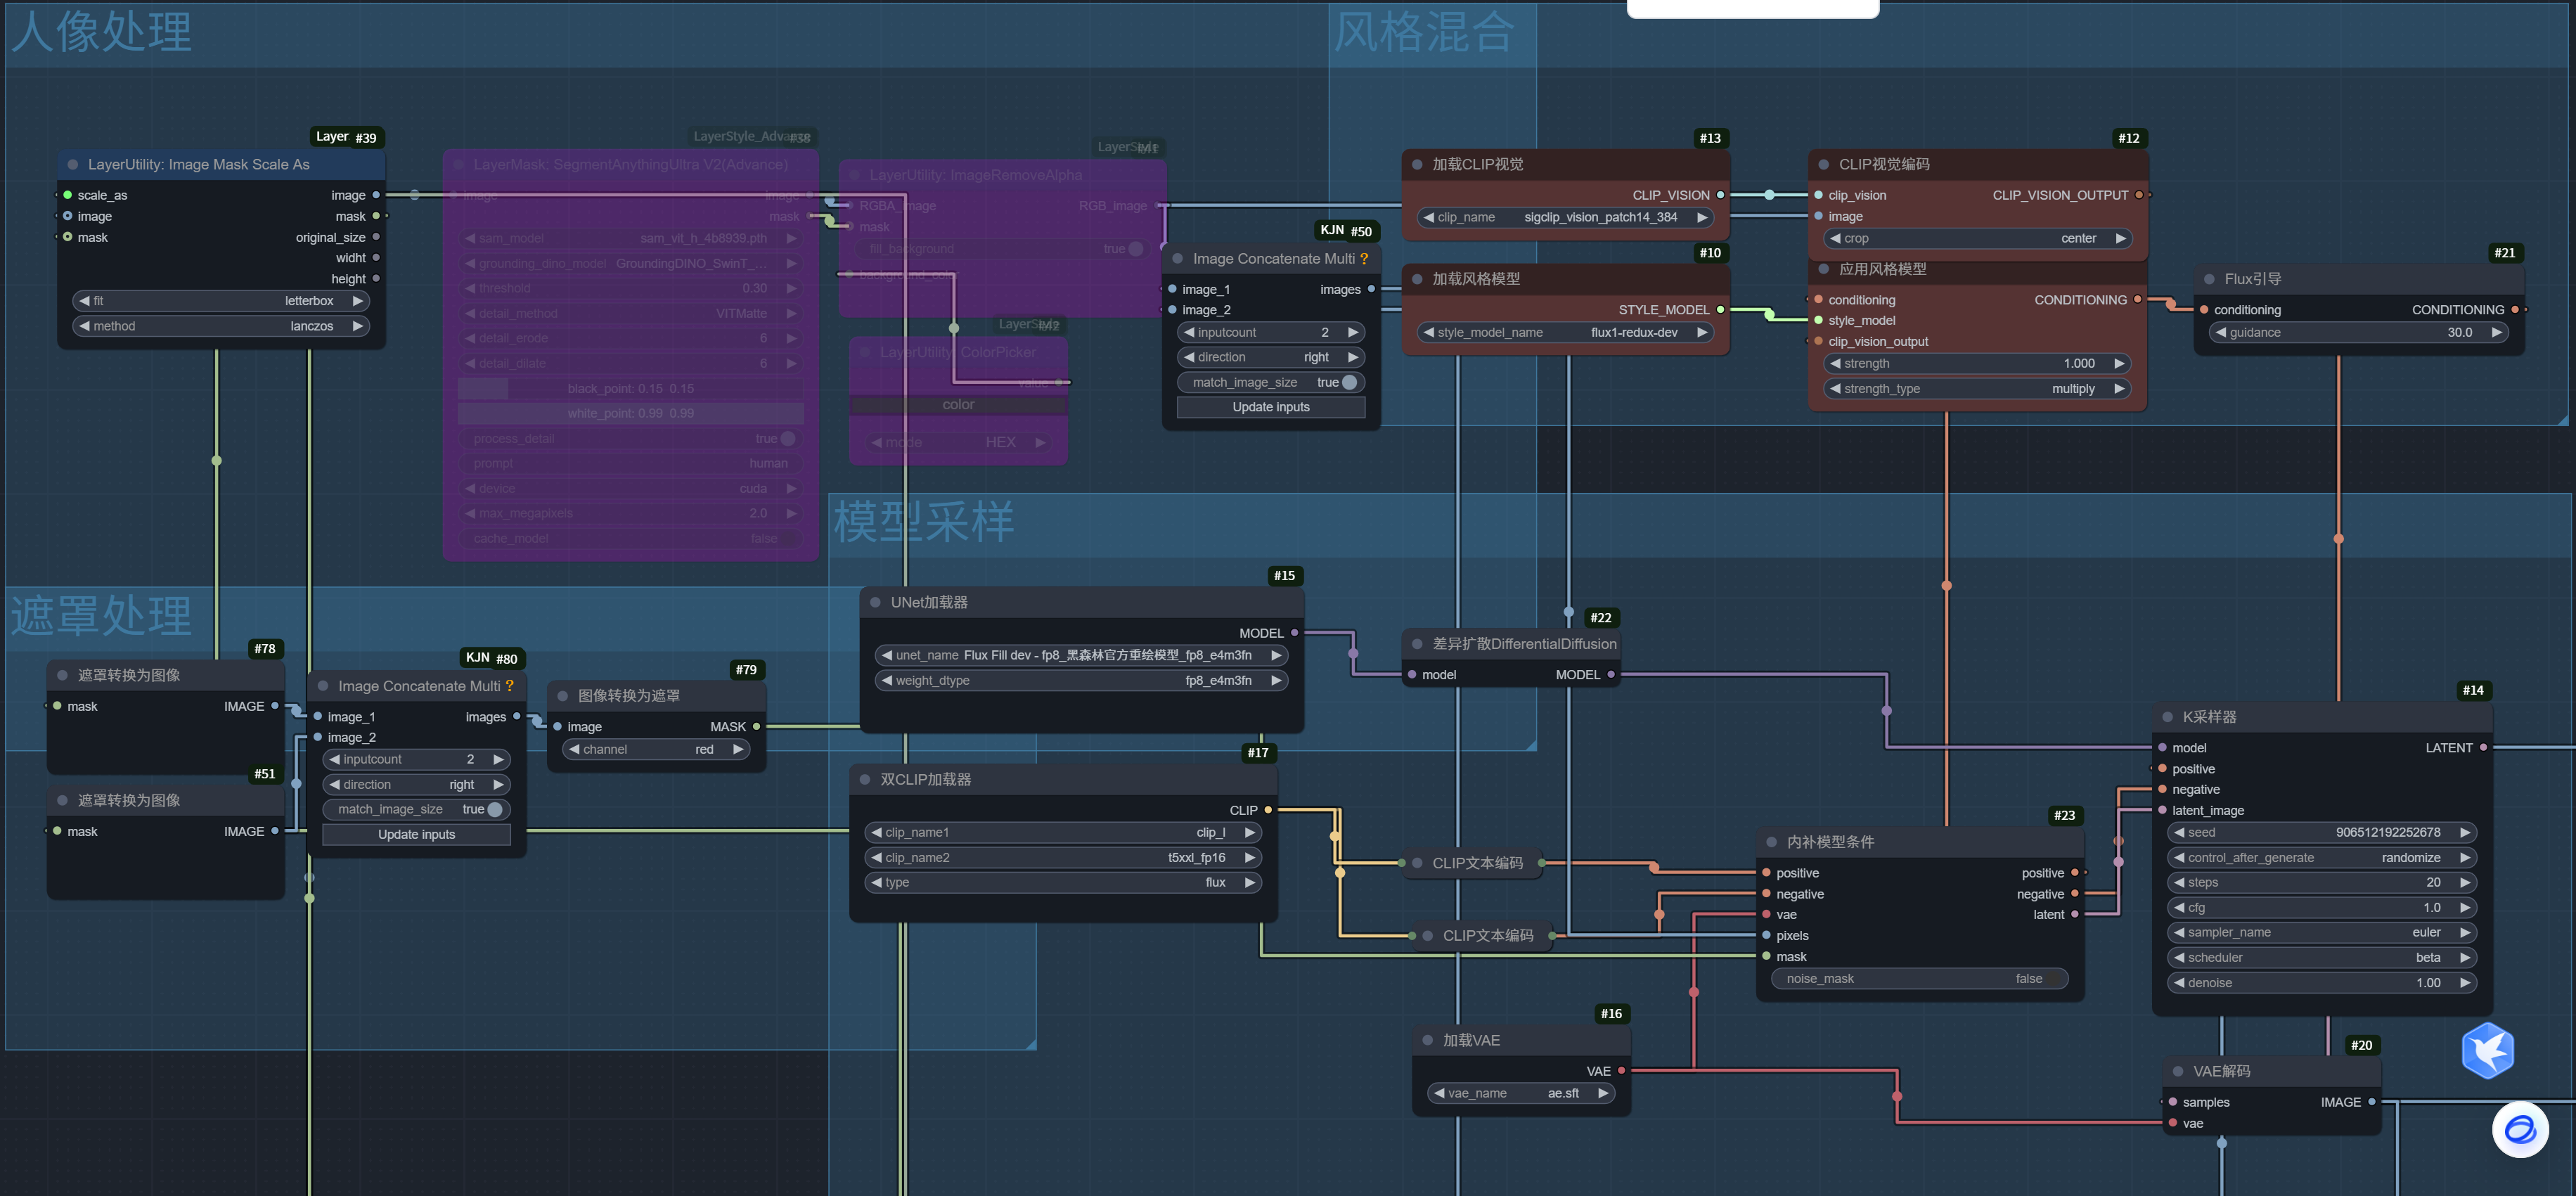The height and width of the screenshot is (1196, 2576).
Task: Click the collapse dot on Flux引导 node
Action: (x=2209, y=279)
